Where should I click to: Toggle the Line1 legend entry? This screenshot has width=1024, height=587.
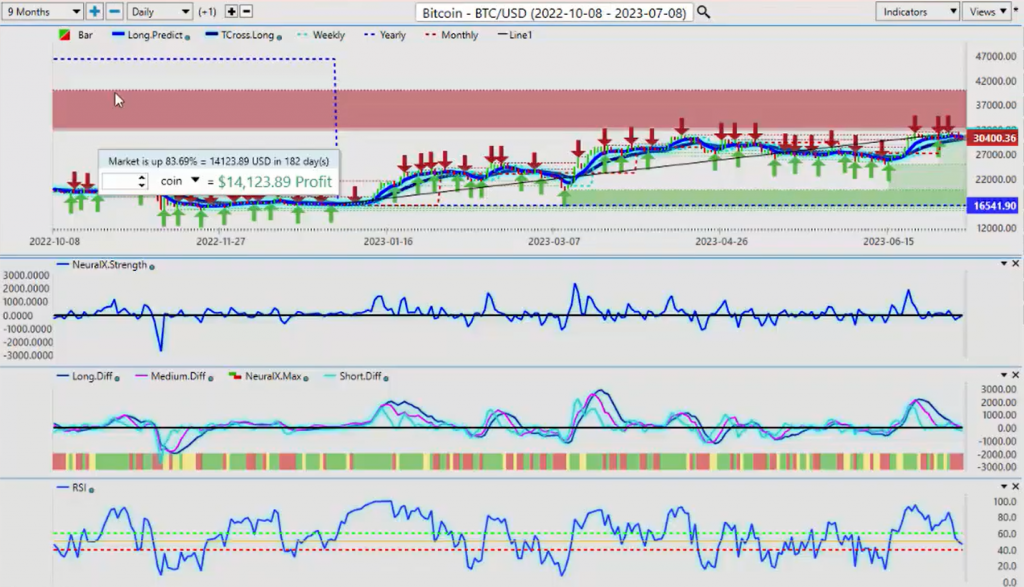point(515,35)
